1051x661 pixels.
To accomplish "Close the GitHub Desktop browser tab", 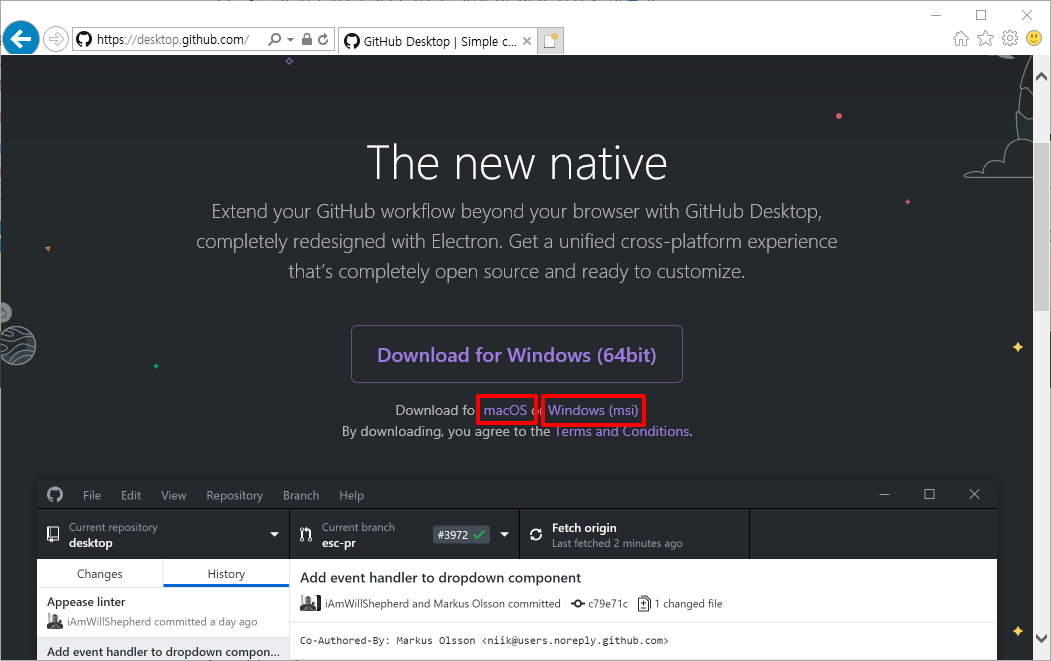I will click(x=527, y=41).
